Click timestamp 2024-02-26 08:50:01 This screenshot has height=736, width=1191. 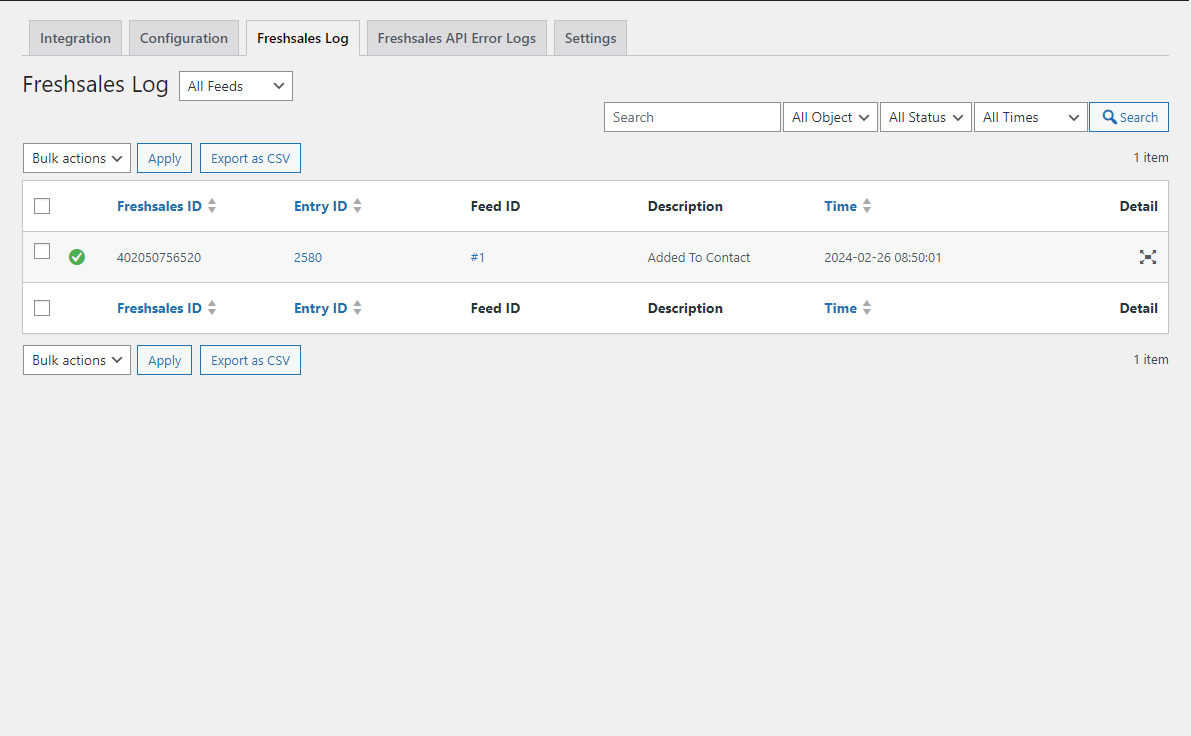coord(883,257)
